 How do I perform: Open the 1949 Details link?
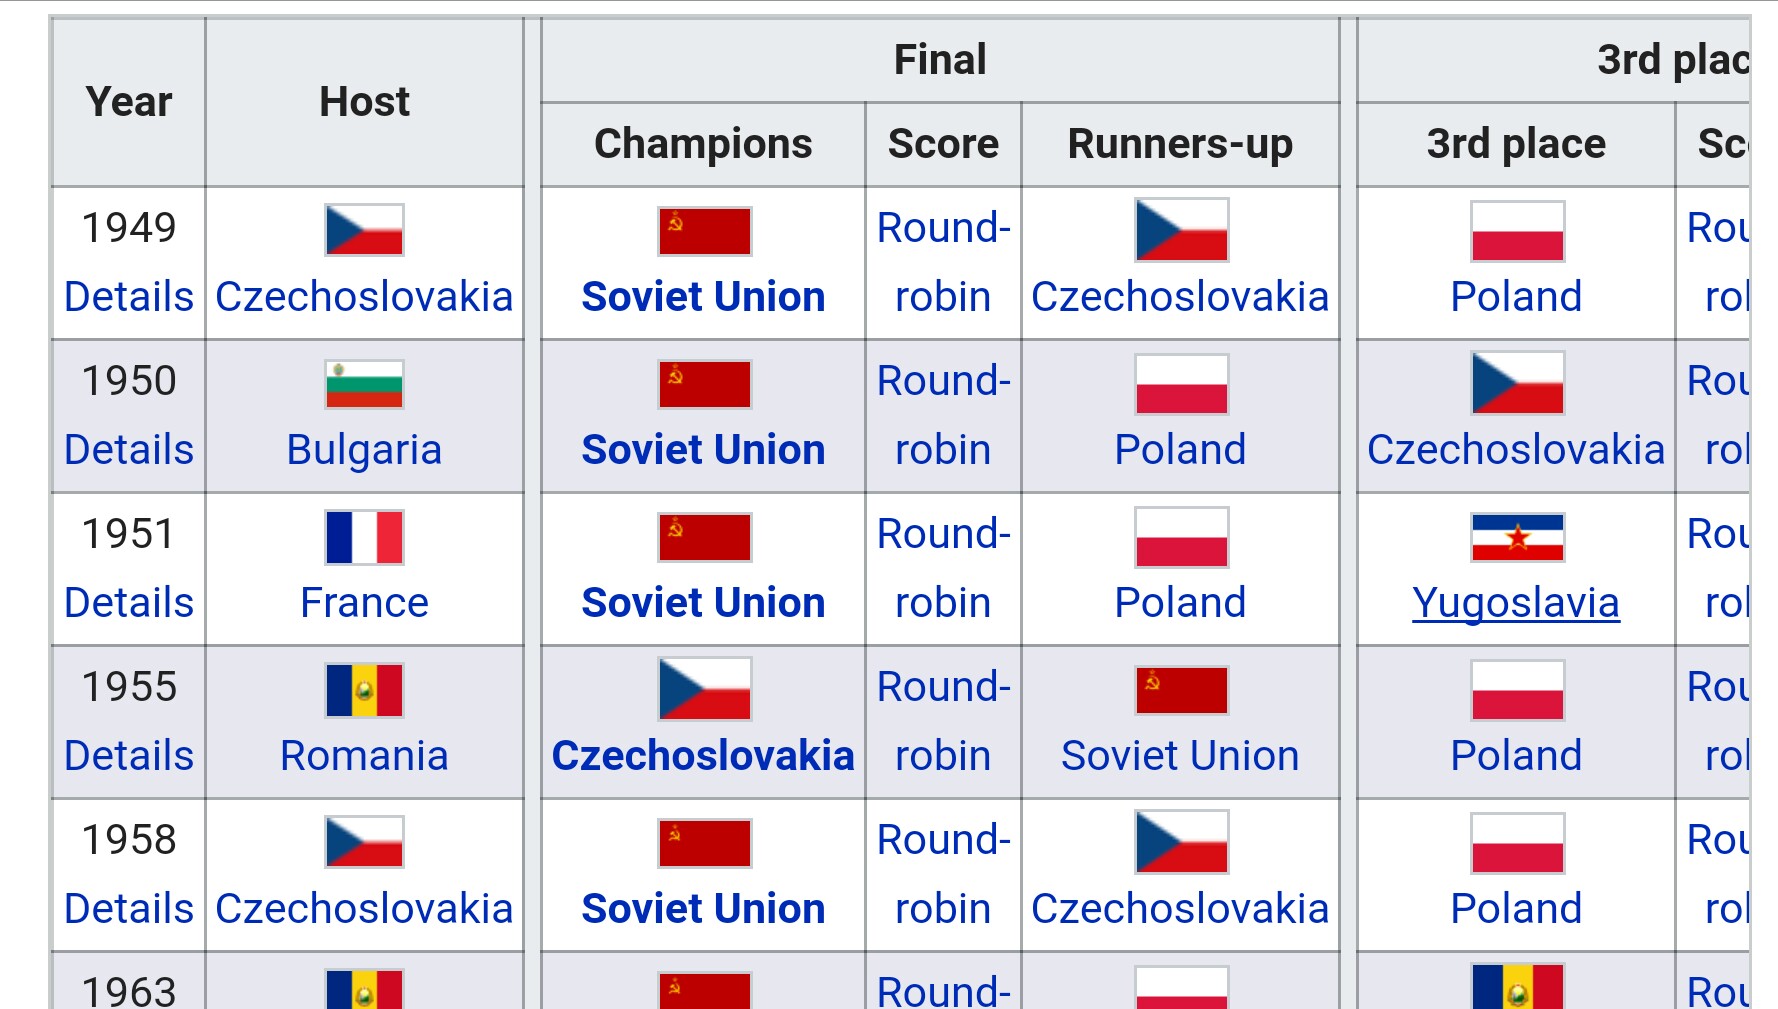(129, 297)
